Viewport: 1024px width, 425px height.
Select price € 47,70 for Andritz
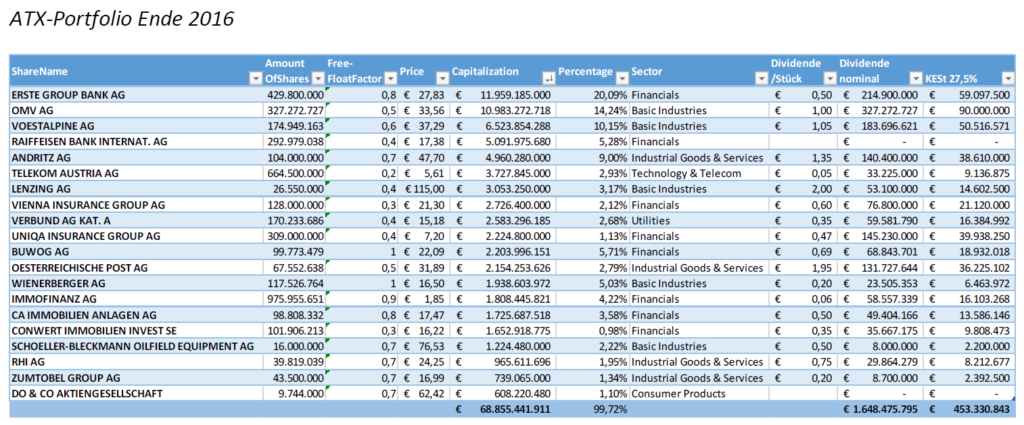click(424, 157)
